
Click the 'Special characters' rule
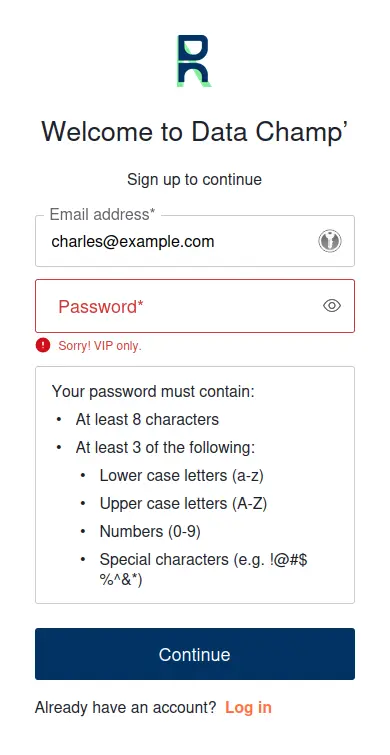pyautogui.click(x=204, y=570)
